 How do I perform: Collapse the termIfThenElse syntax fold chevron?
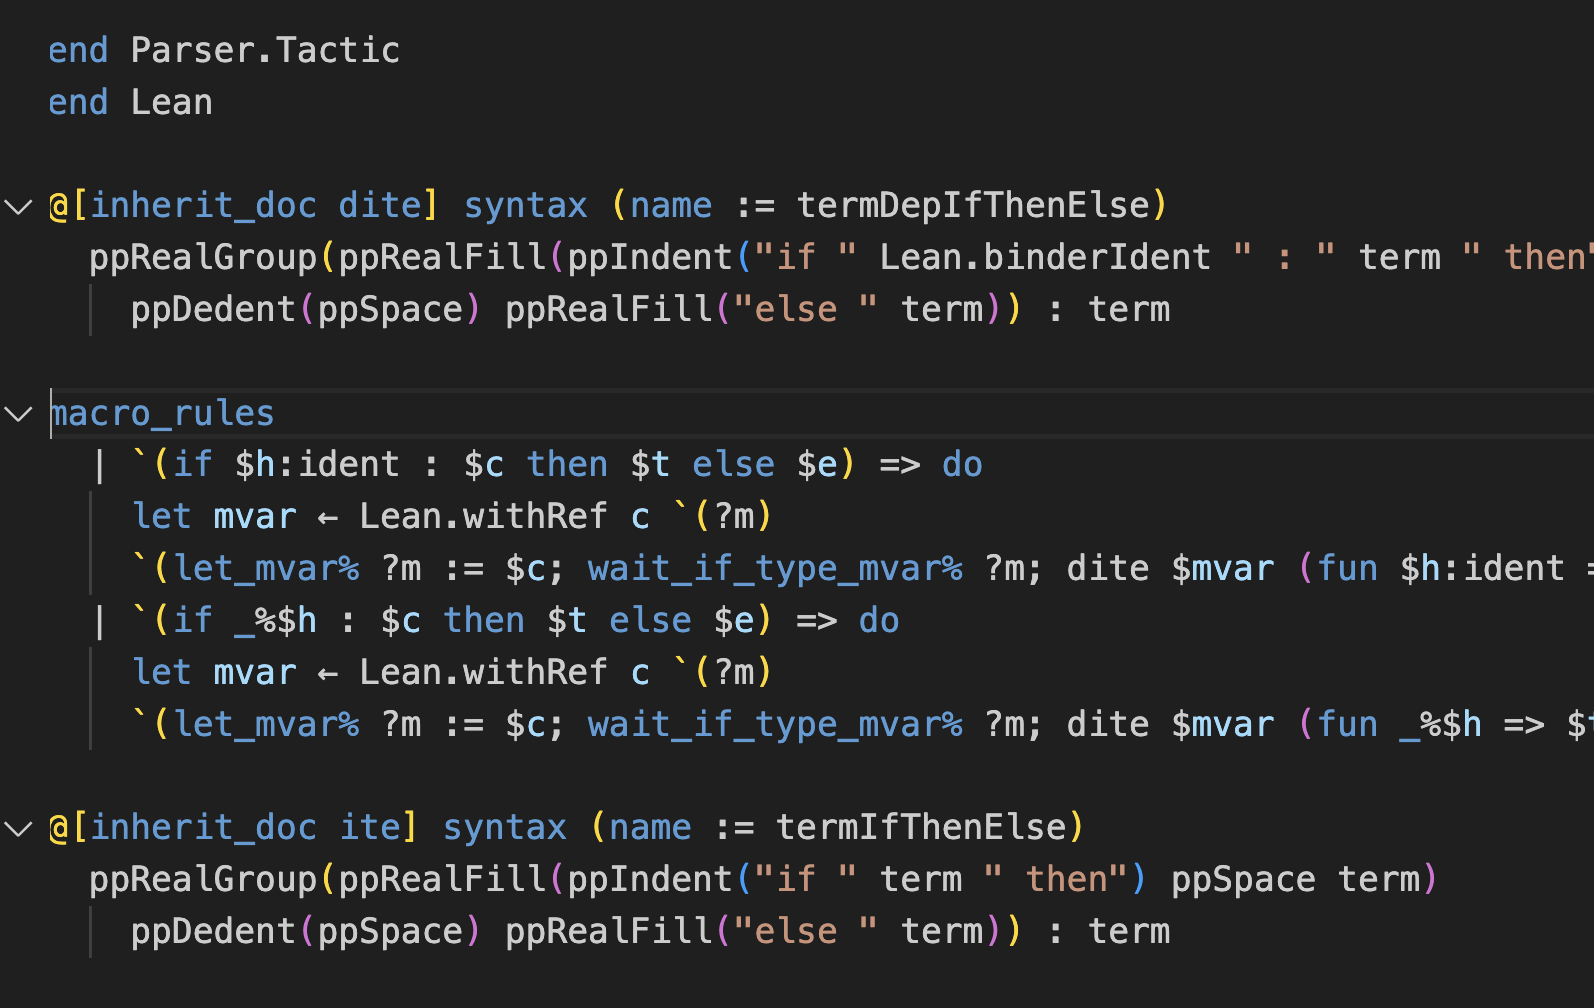coord(18,829)
